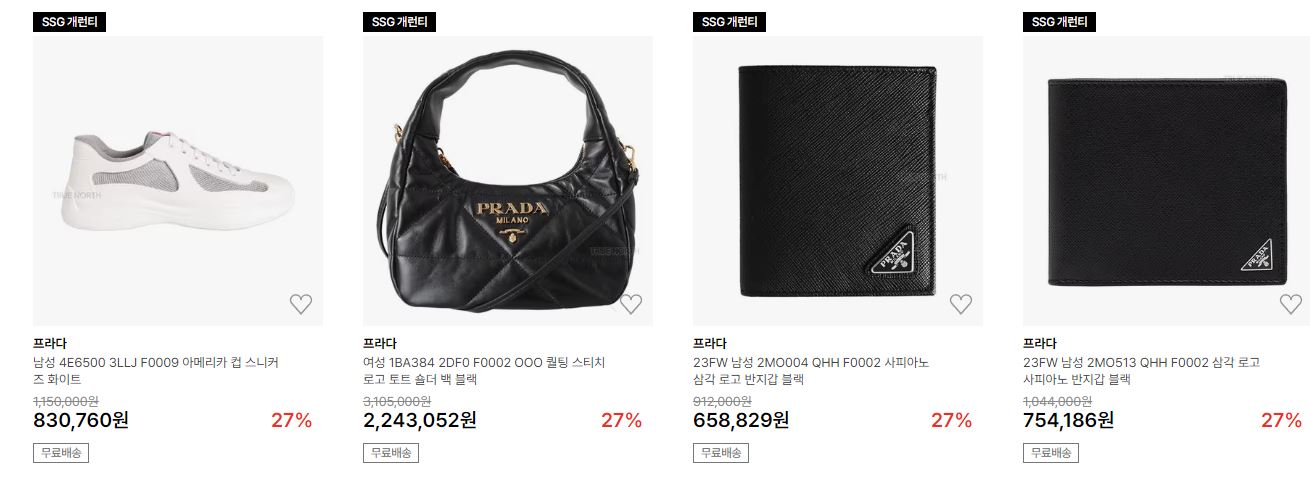Favorite the white America's Cup sneaker with heart
Viewport: 1310px width, 484px height.
point(301,304)
